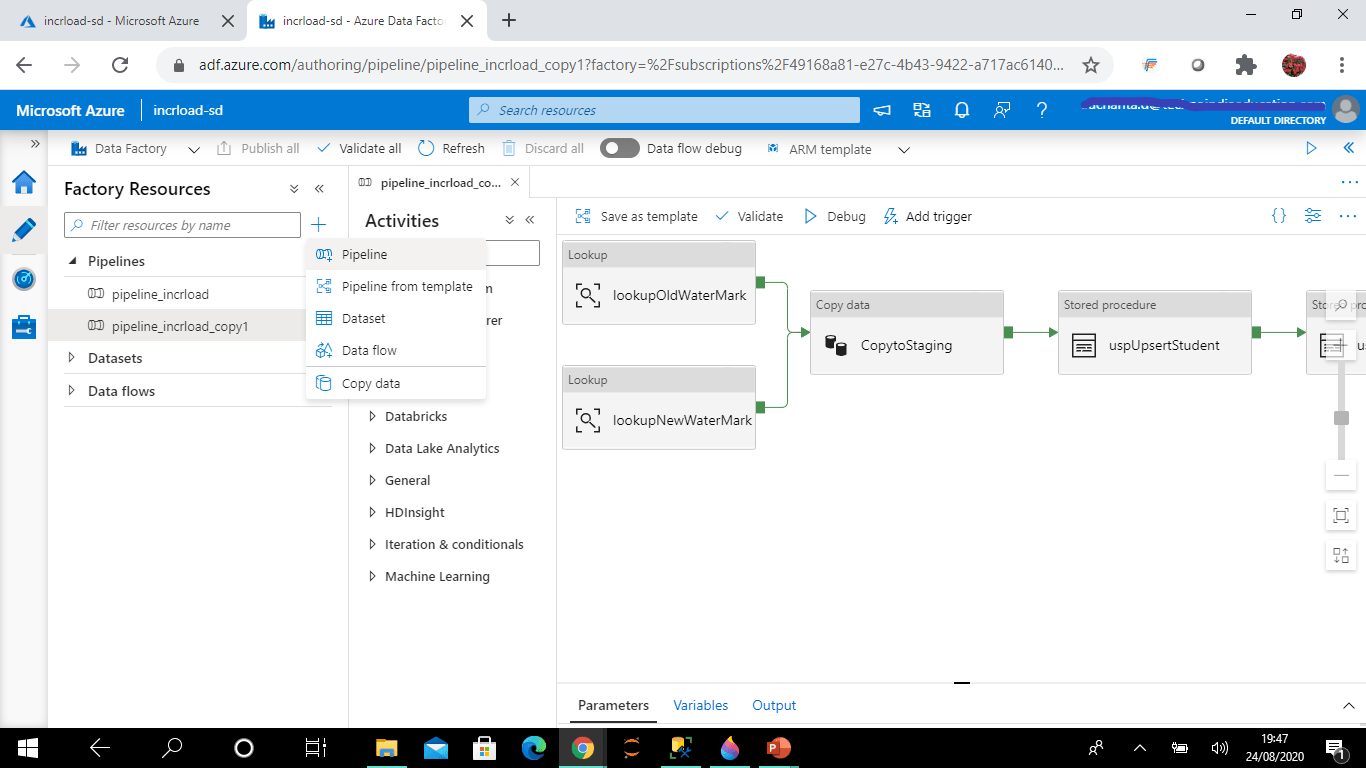Click the Filter resources by name field

click(182, 225)
